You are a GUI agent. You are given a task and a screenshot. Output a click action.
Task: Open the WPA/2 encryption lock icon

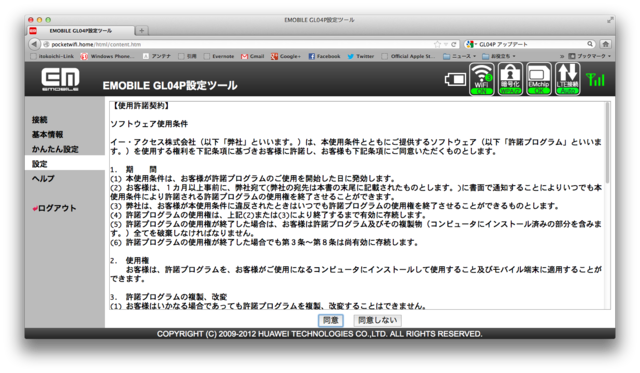pos(510,79)
